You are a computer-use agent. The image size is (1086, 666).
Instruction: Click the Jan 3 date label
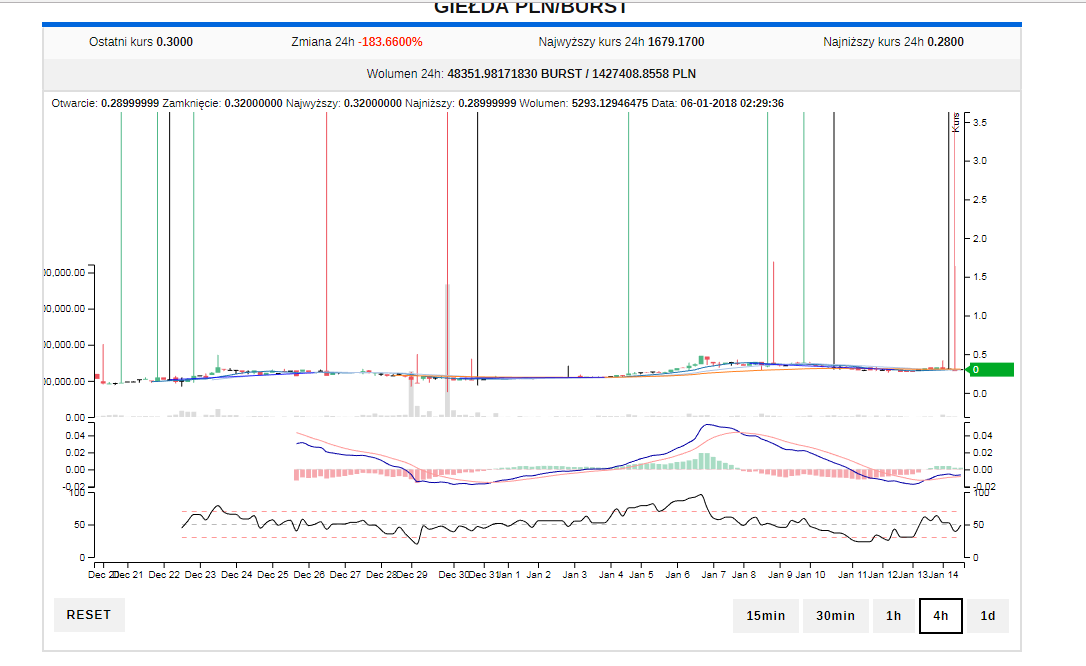tap(575, 575)
